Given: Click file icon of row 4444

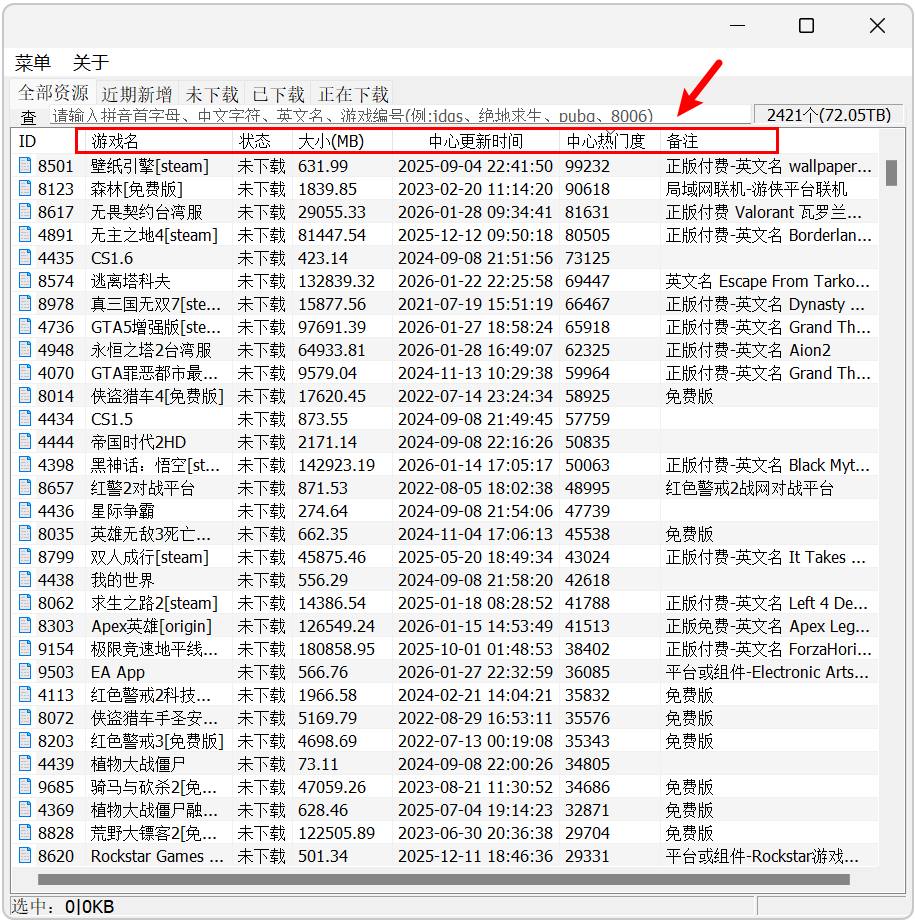Looking at the screenshot, I should coord(25,441).
